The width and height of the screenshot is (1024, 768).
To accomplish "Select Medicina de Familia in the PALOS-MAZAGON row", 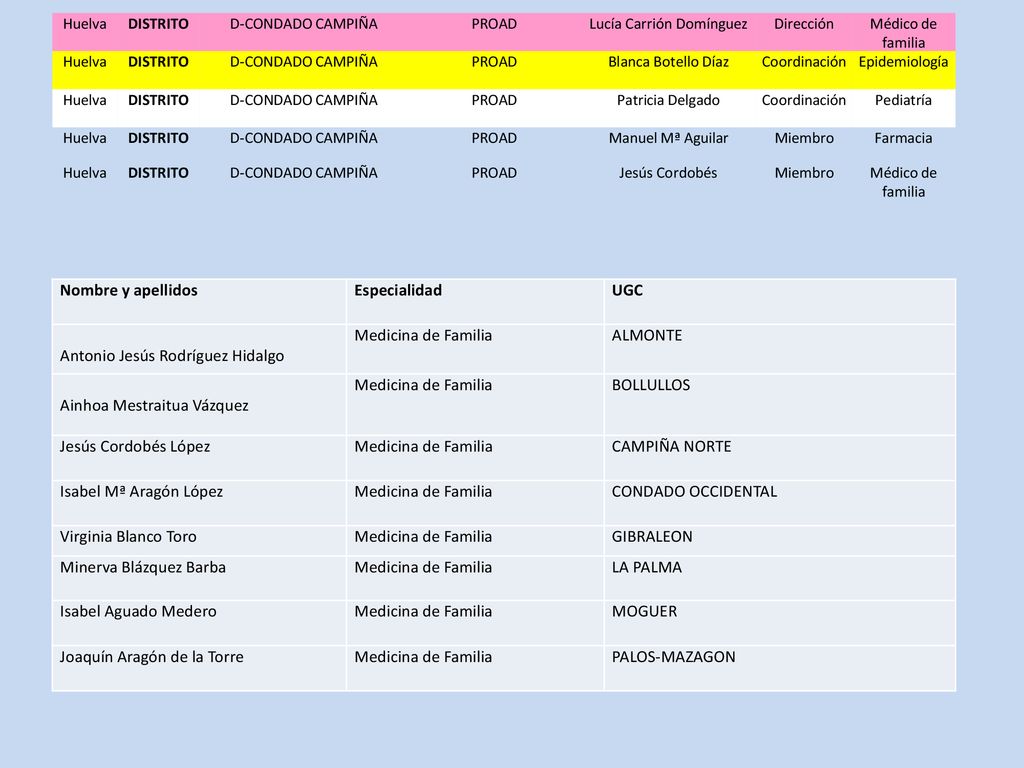I will point(423,657).
